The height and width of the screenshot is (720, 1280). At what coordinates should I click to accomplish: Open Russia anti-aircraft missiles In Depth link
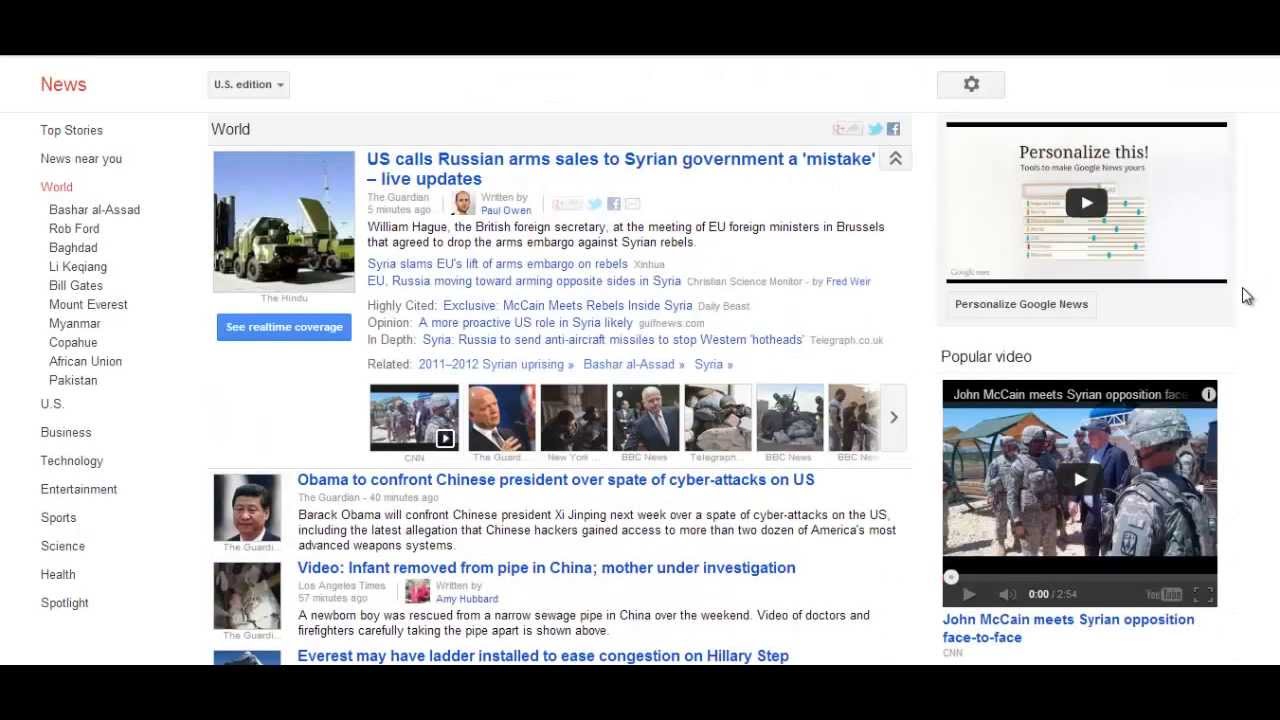pos(613,340)
